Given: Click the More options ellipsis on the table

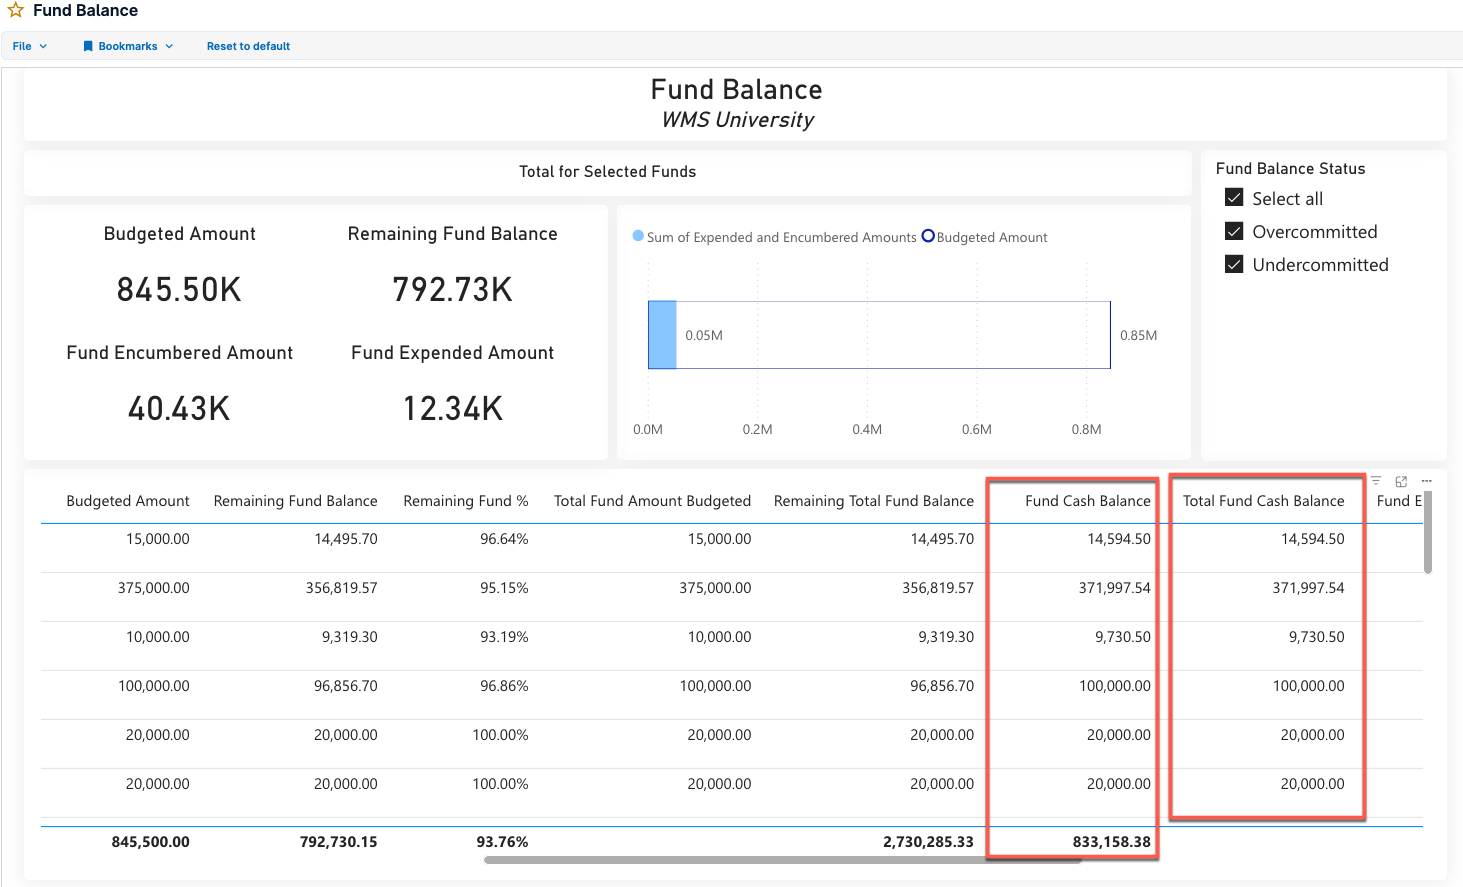Looking at the screenshot, I should pos(1426,480).
